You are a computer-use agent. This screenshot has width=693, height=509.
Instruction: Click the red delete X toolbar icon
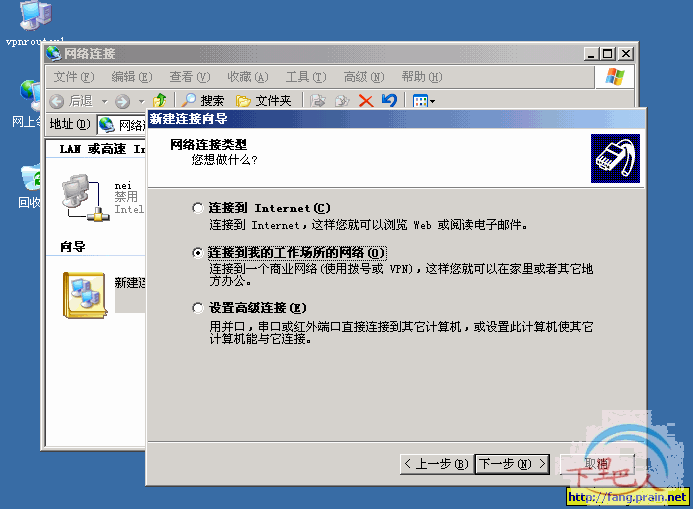coord(366,100)
